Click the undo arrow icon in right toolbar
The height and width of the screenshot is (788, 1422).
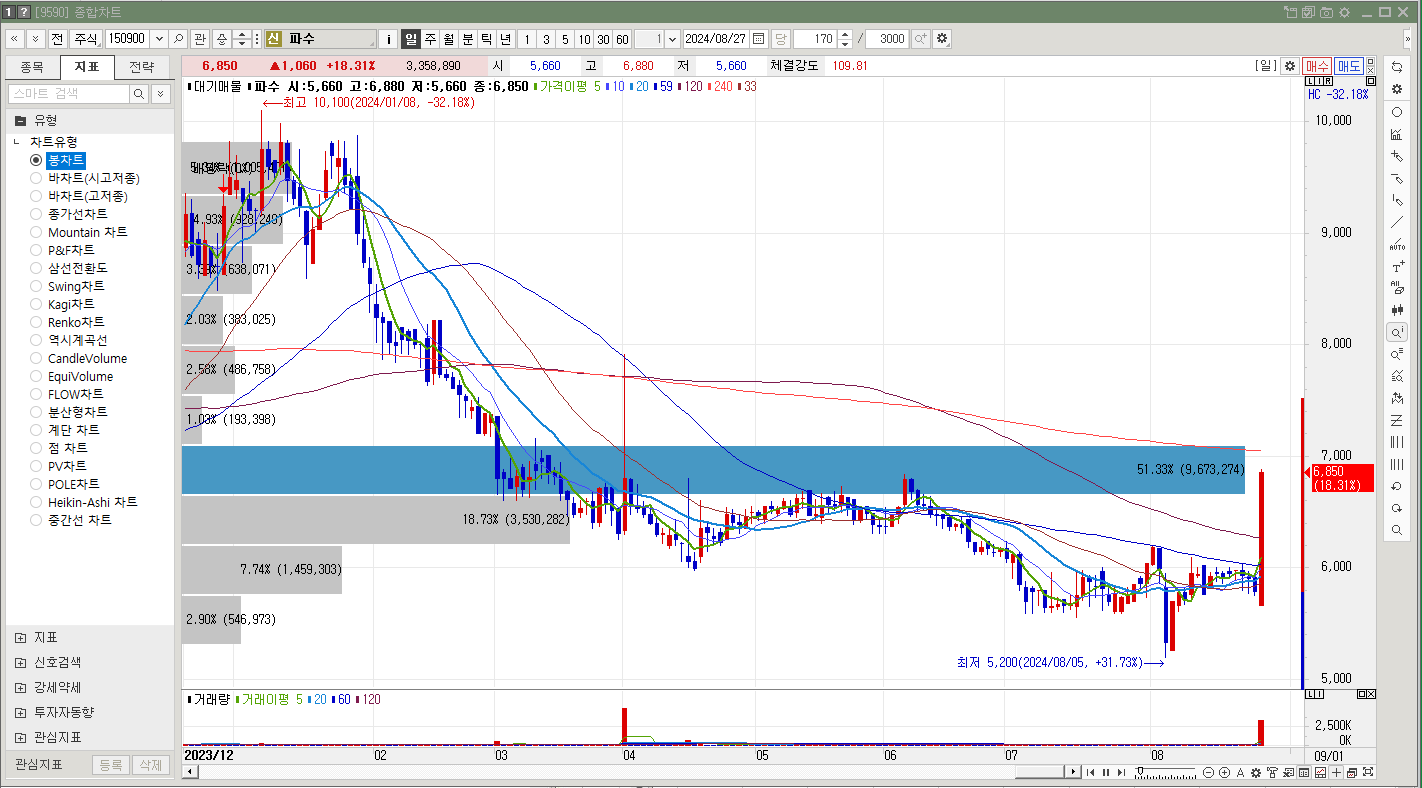point(1397,486)
